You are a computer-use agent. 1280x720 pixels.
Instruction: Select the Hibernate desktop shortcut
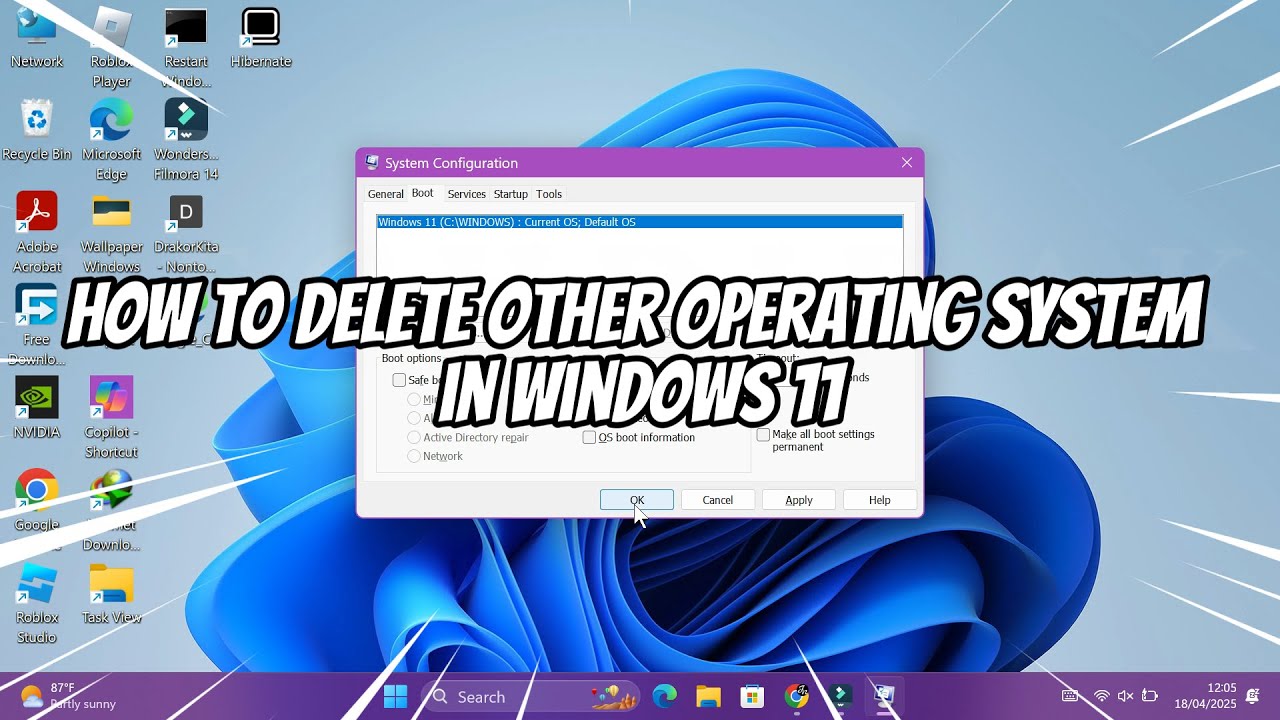point(261,38)
